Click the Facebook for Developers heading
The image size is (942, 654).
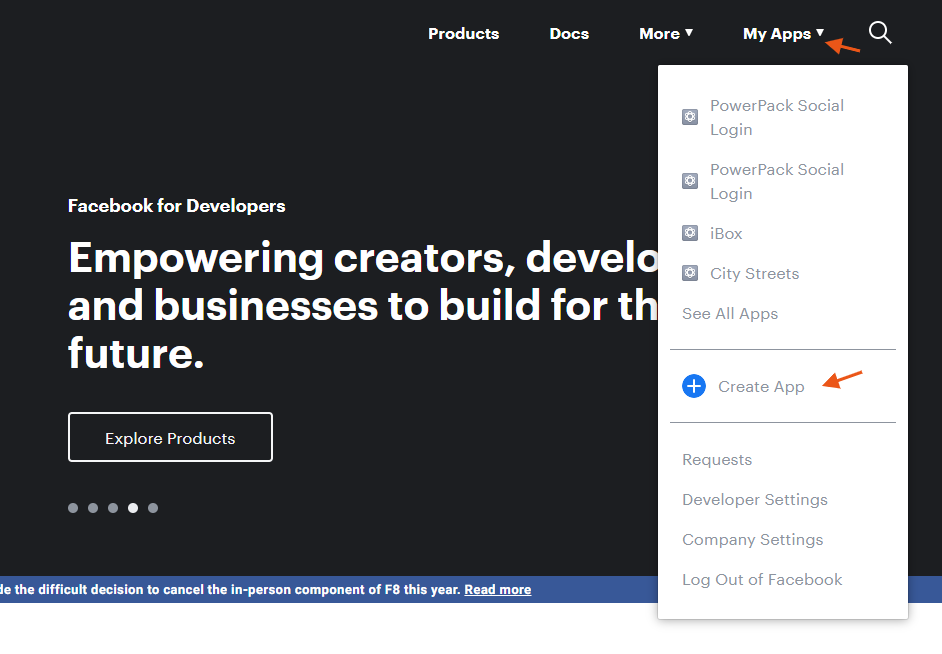(177, 206)
